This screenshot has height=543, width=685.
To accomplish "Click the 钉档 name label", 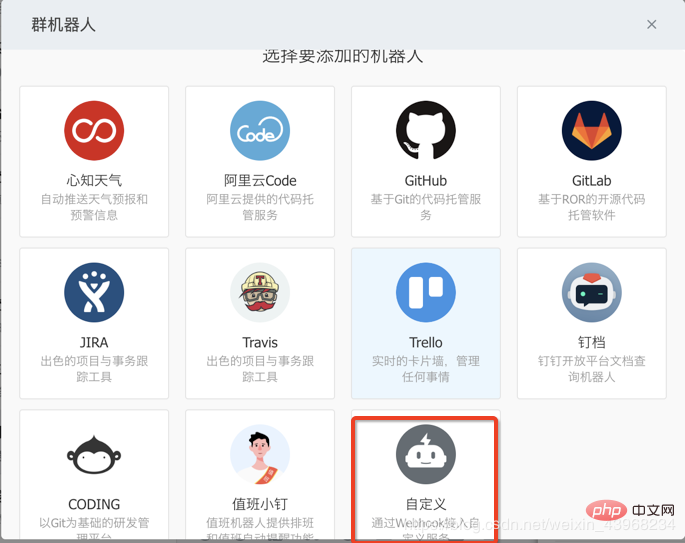I will (x=592, y=342).
